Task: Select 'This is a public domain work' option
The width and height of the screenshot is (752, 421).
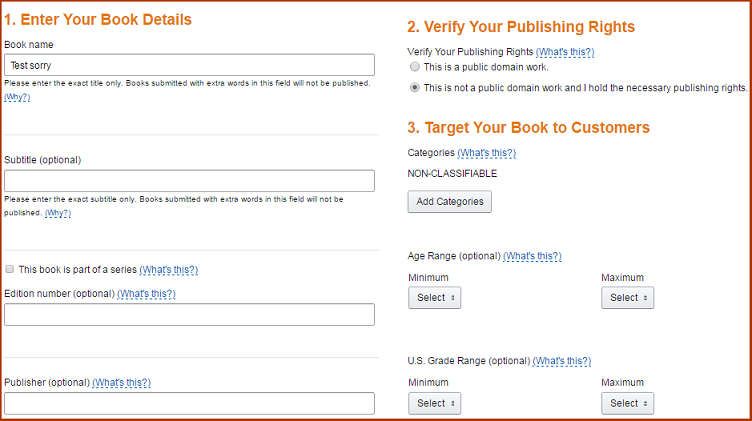Action: 415,67
